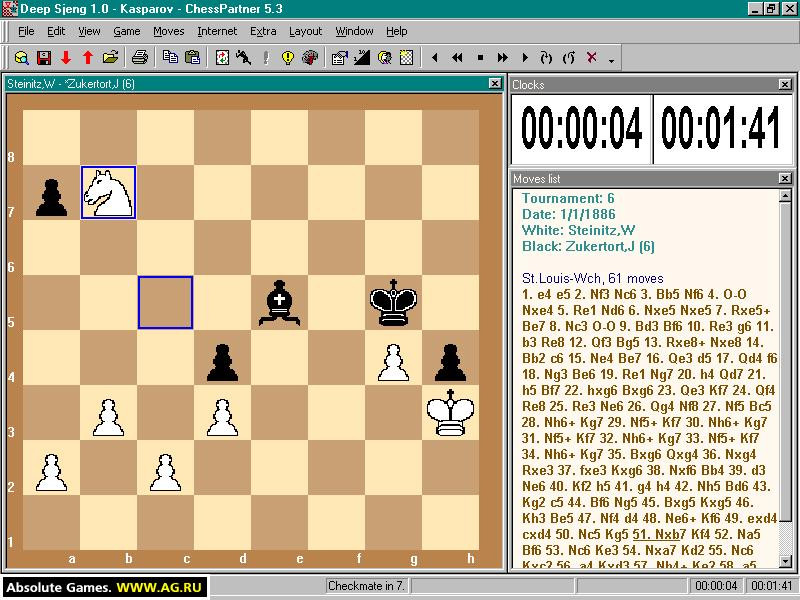The image size is (800, 600).
Task: Click the properties sheet toolbar icon
Action: (339, 58)
